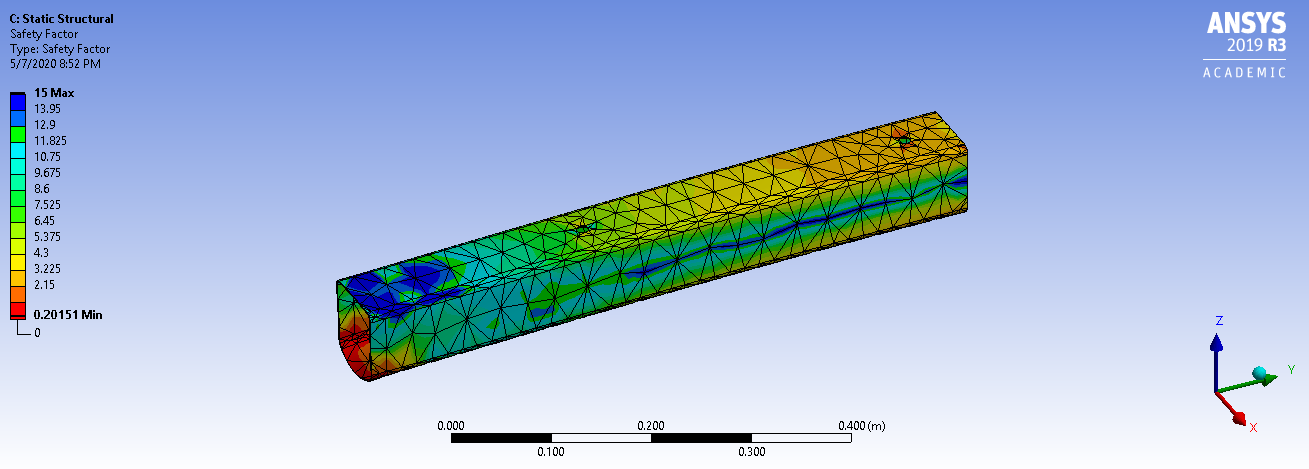The image size is (1309, 469).
Task: Click the scale ruler bar
Action: [x=651, y=438]
